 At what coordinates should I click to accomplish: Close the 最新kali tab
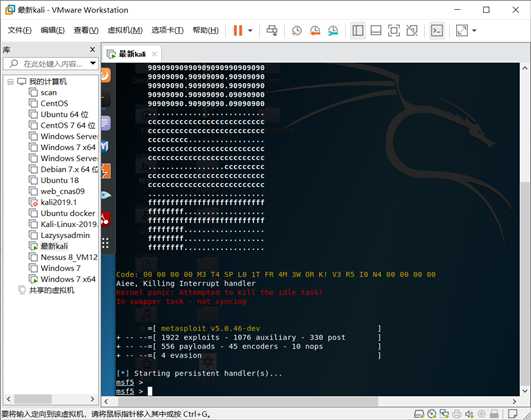[x=154, y=54]
